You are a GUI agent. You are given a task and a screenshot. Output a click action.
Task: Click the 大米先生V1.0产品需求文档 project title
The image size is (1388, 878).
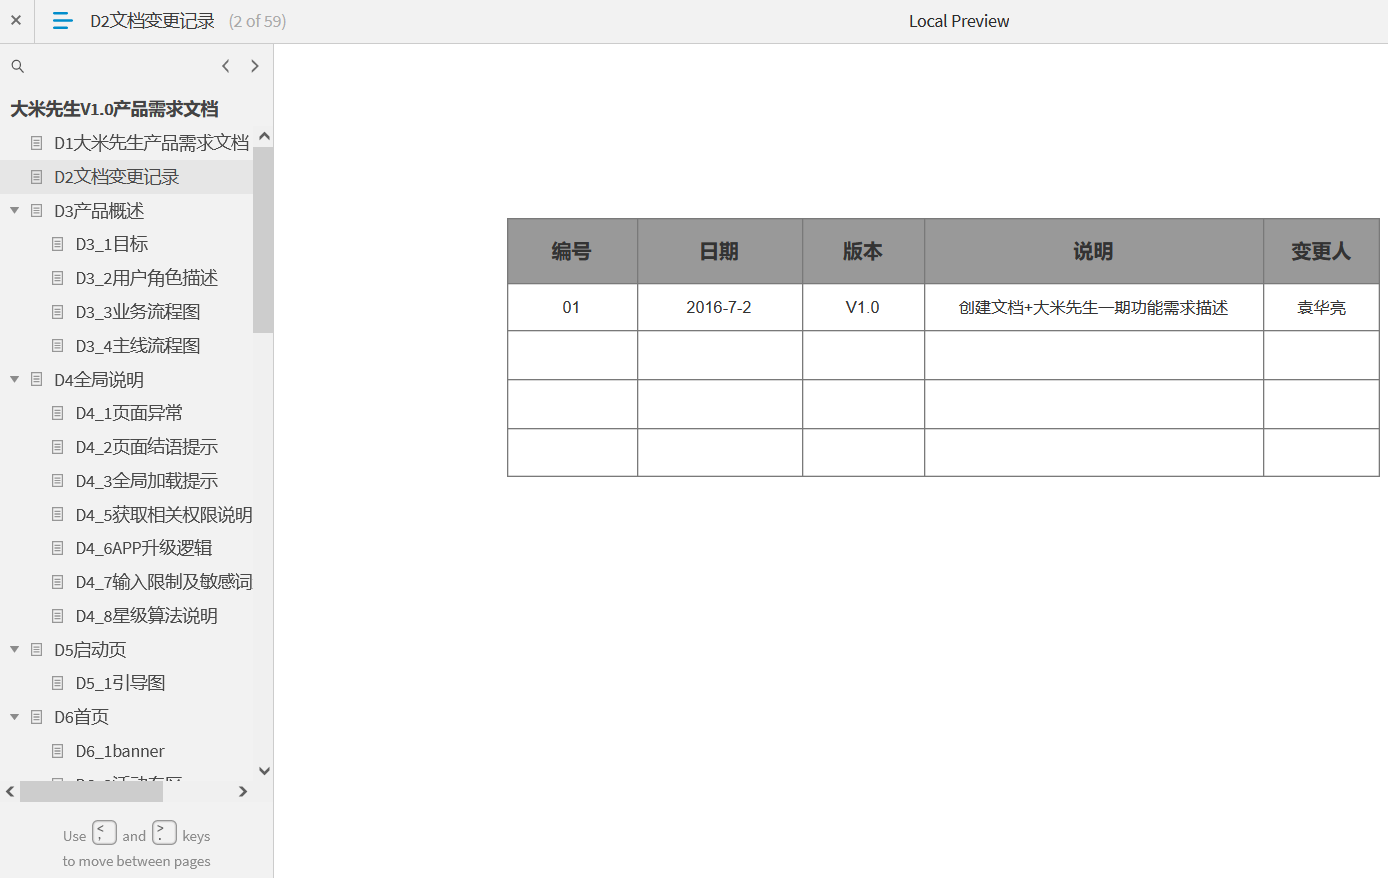coord(114,109)
